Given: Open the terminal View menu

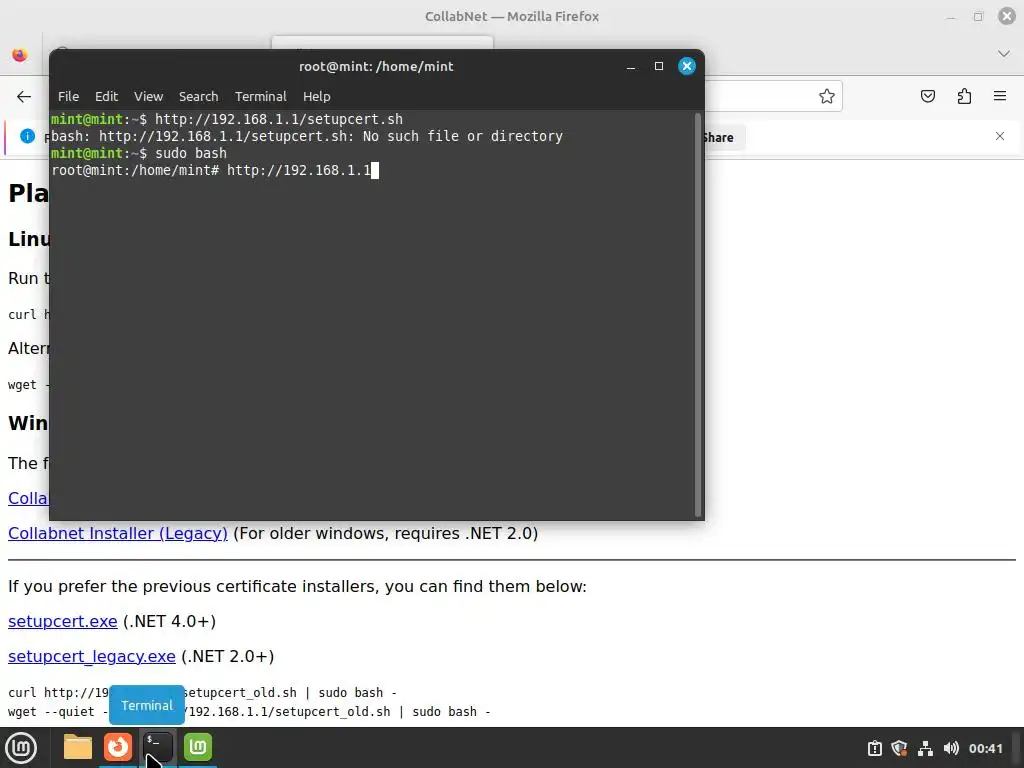Looking at the screenshot, I should [148, 97].
